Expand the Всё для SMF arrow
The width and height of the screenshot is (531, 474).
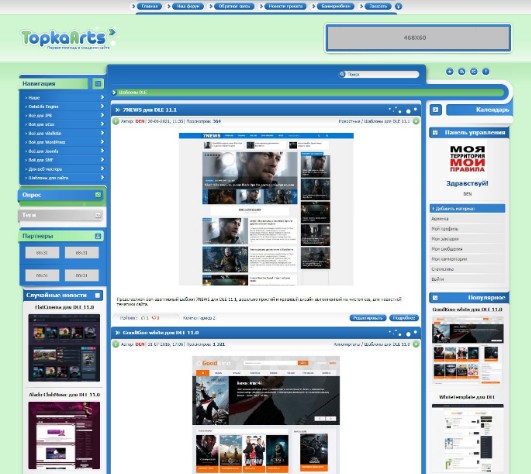(102, 159)
